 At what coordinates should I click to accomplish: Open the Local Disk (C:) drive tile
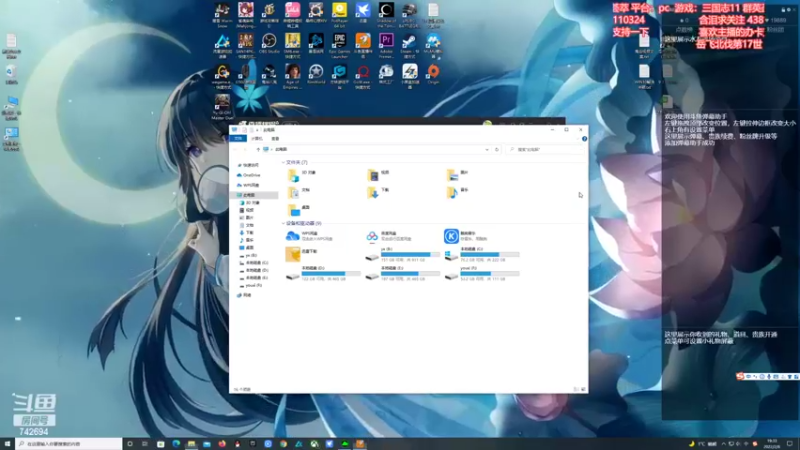coord(482,254)
